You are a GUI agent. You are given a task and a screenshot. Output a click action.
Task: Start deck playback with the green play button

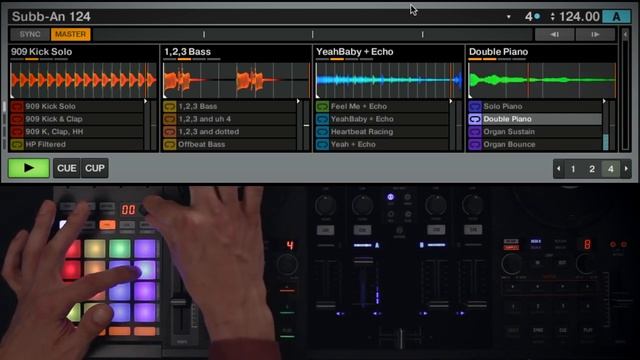click(x=29, y=168)
